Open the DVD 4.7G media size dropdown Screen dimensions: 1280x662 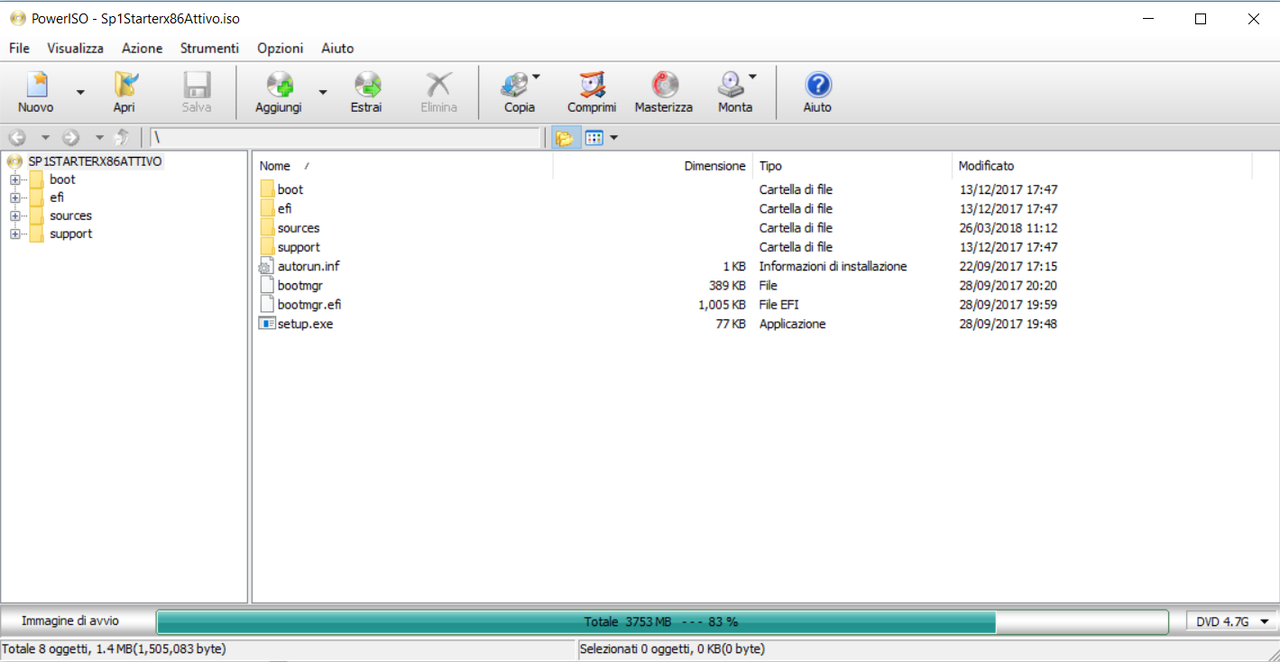[1232, 622]
